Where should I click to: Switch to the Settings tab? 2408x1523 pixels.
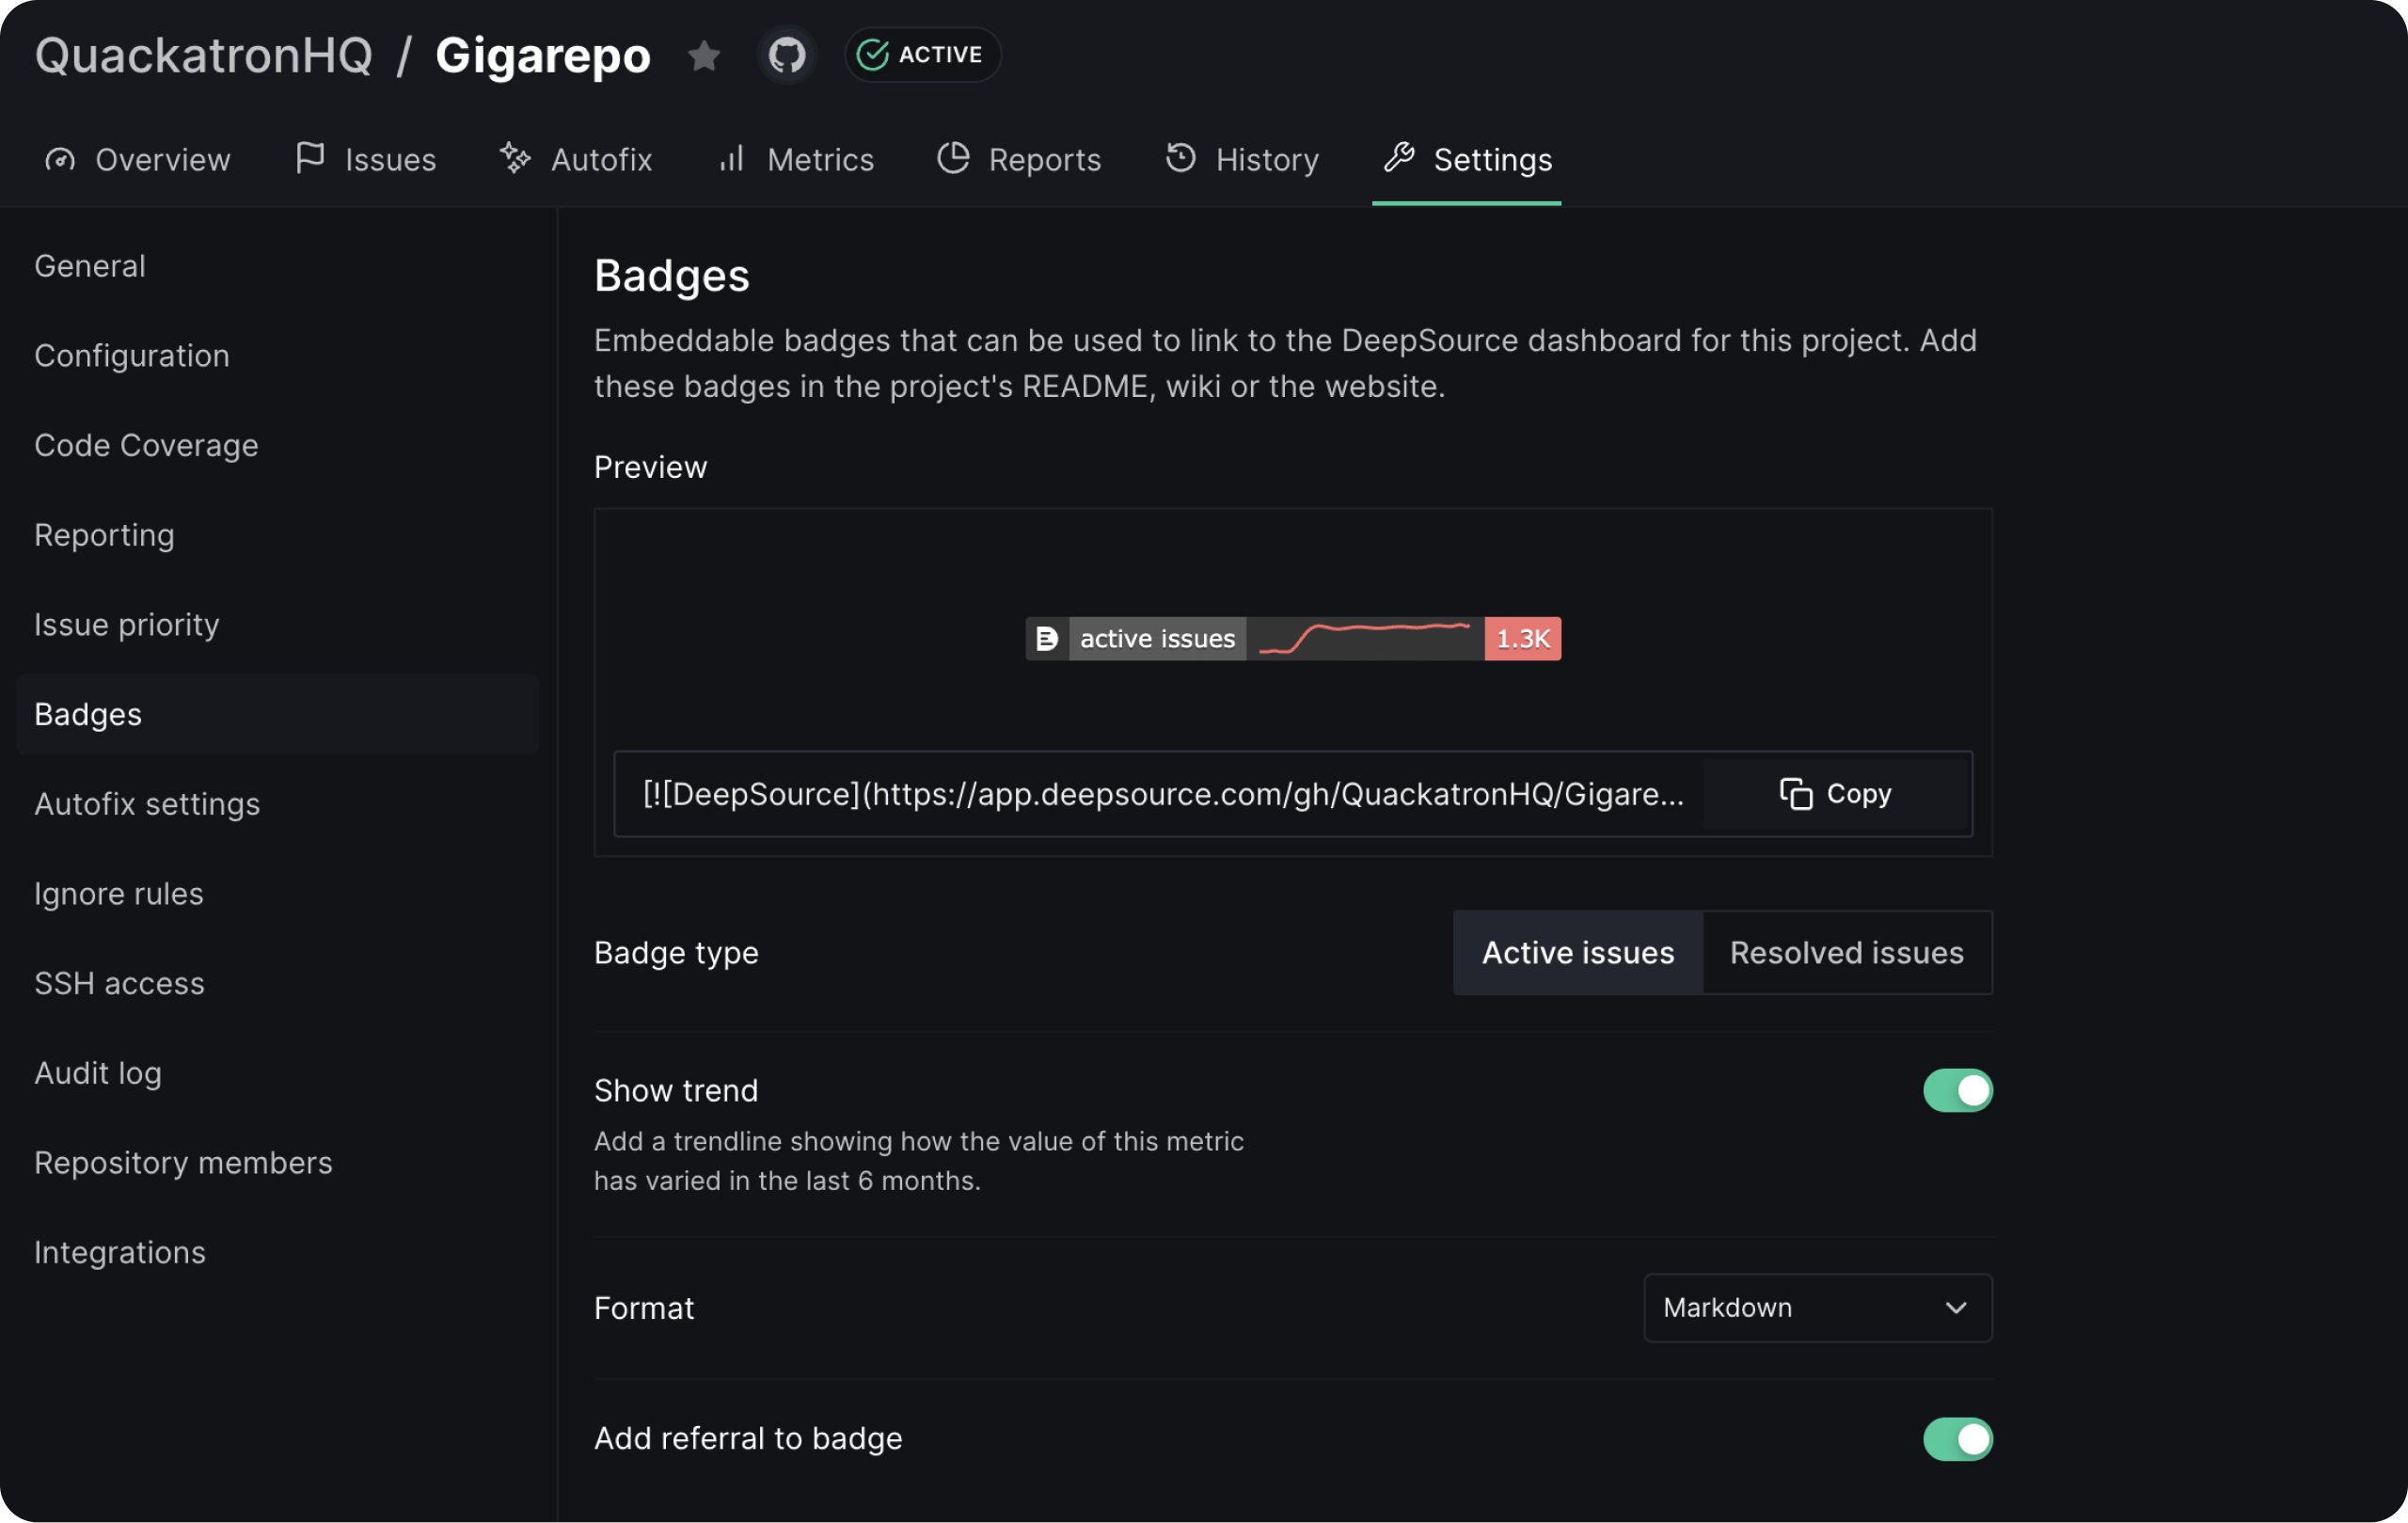click(x=1467, y=160)
